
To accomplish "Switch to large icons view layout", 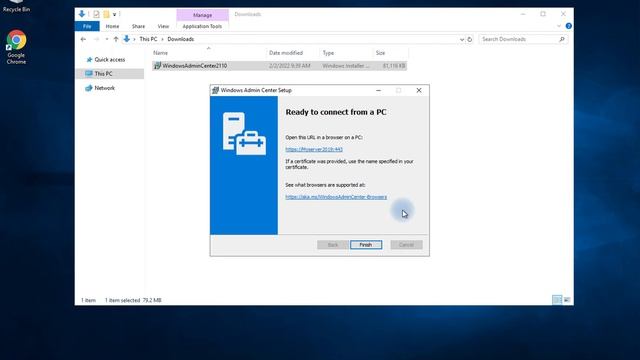I will (x=567, y=300).
